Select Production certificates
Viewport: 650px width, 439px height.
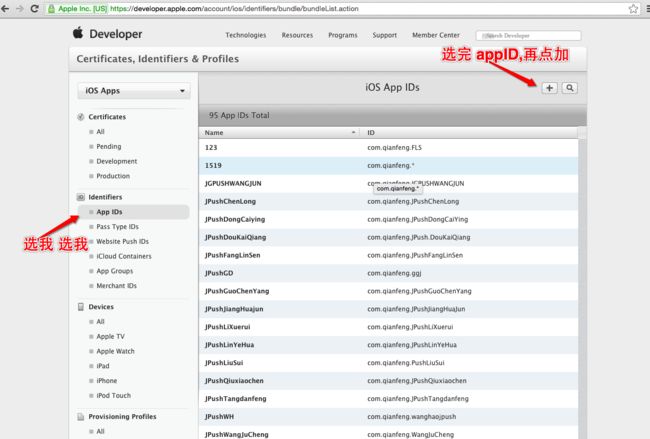click(113, 176)
